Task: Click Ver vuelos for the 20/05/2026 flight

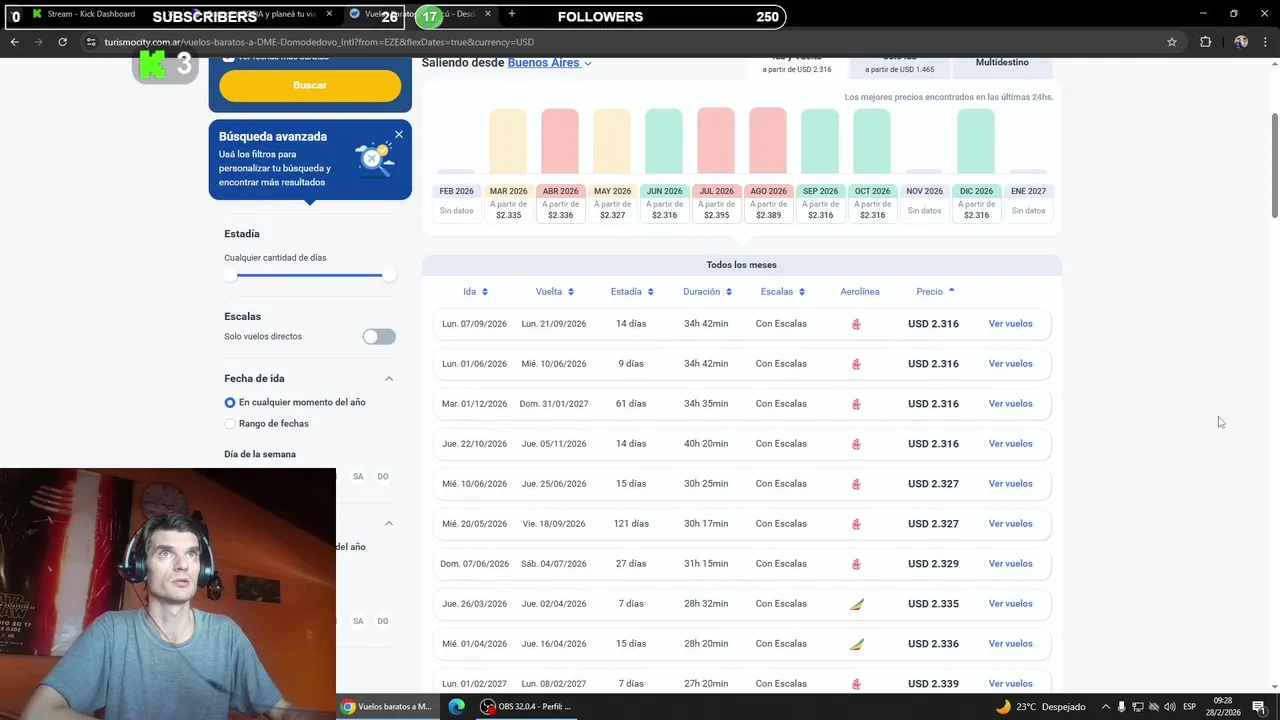Action: pos(1010,524)
